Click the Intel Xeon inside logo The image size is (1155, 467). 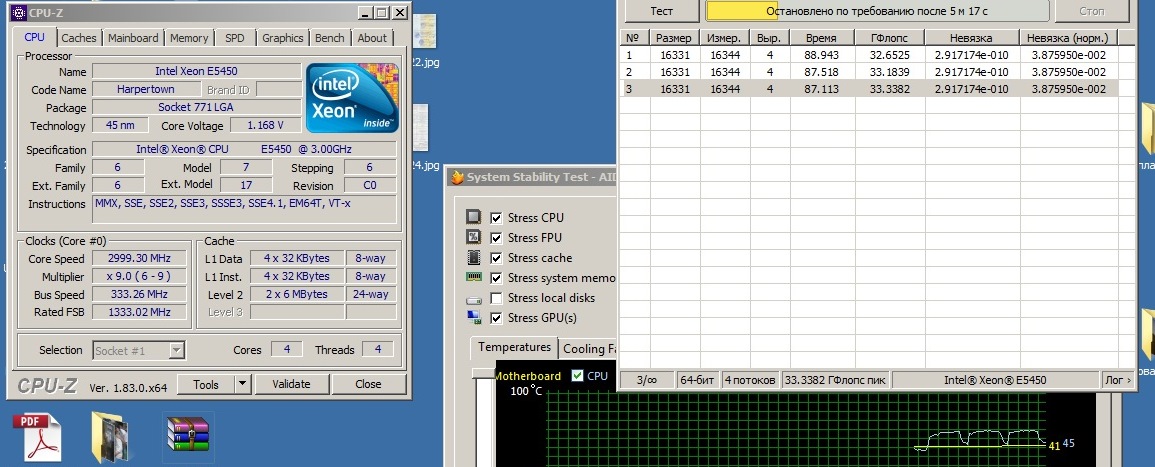point(353,97)
